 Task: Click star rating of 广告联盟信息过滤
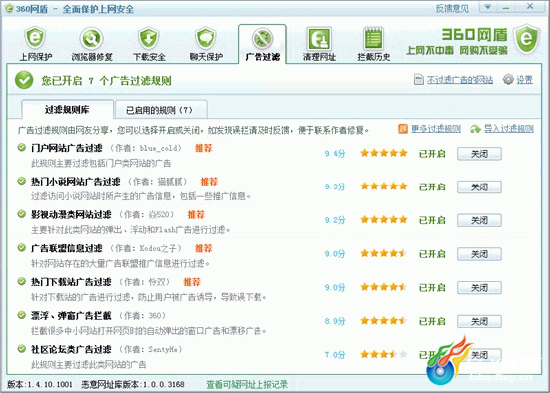click(x=384, y=253)
